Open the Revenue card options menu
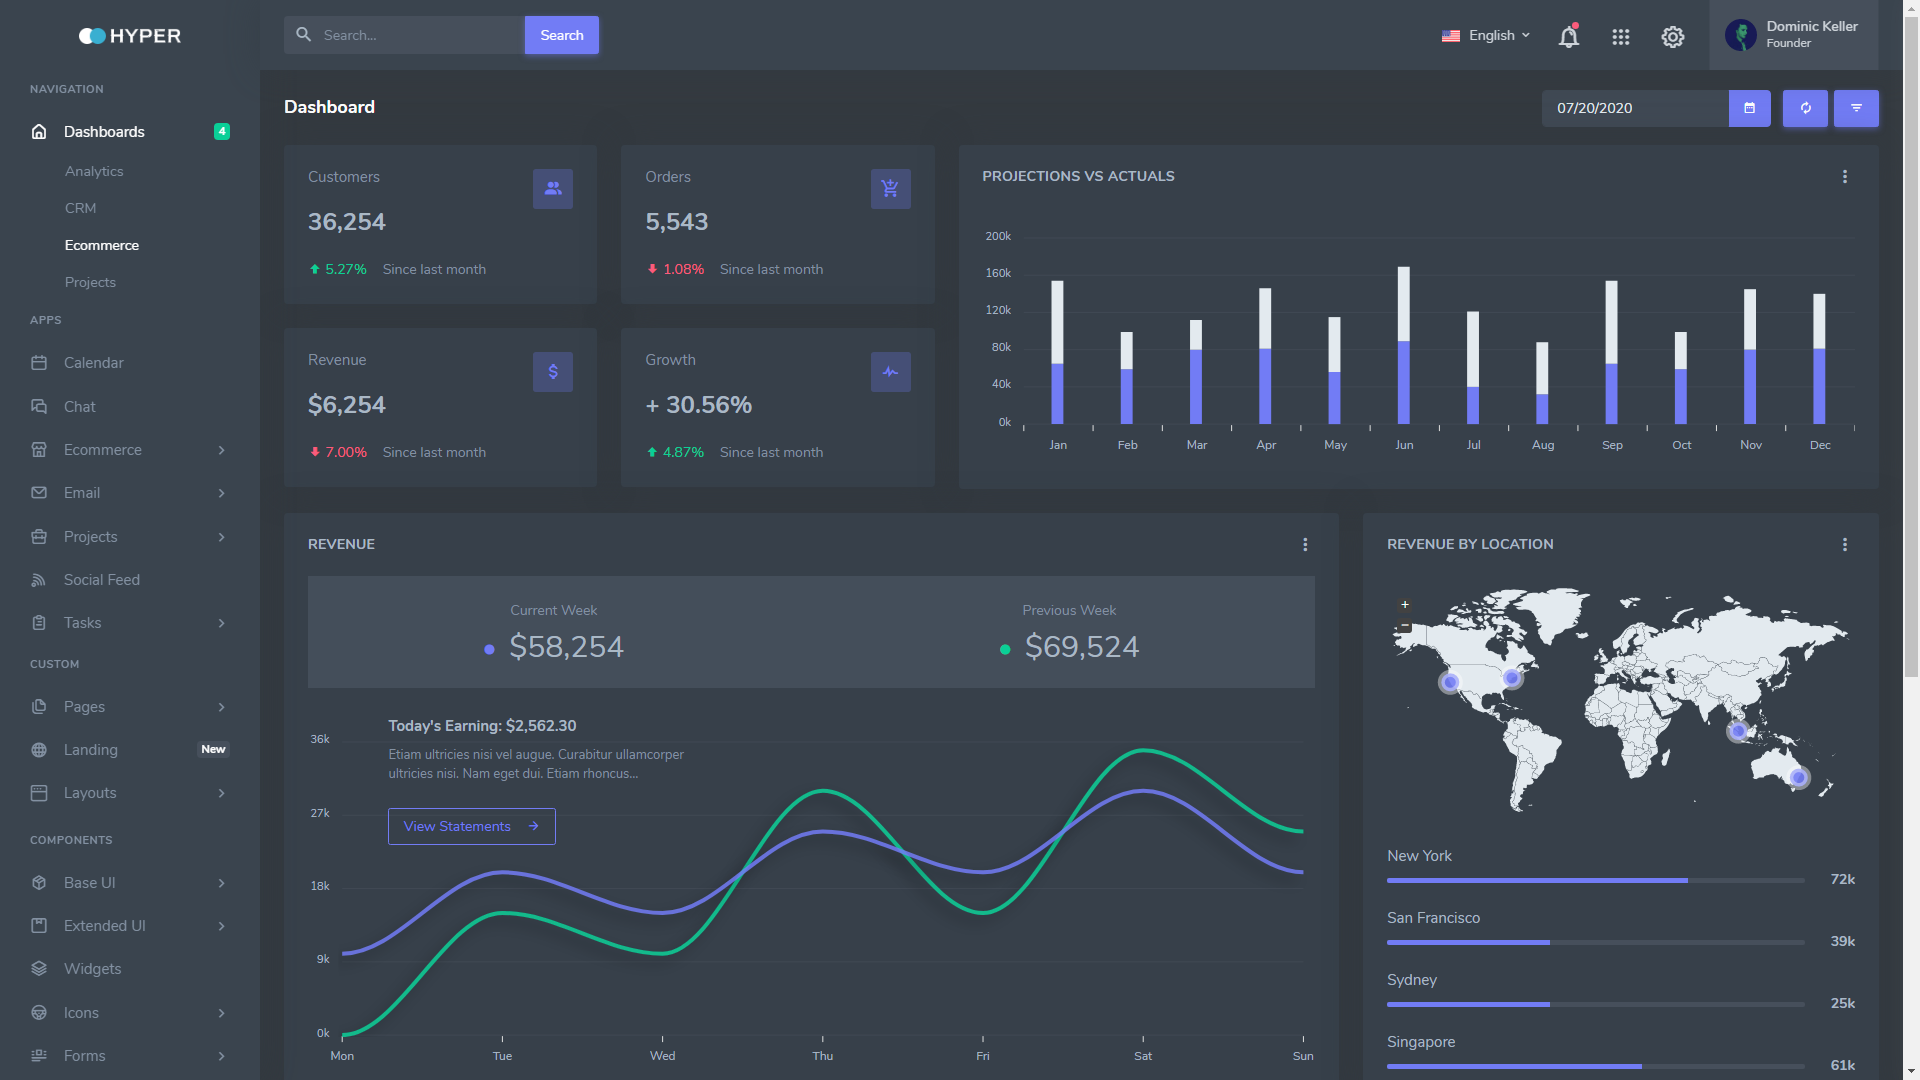 tap(1304, 545)
